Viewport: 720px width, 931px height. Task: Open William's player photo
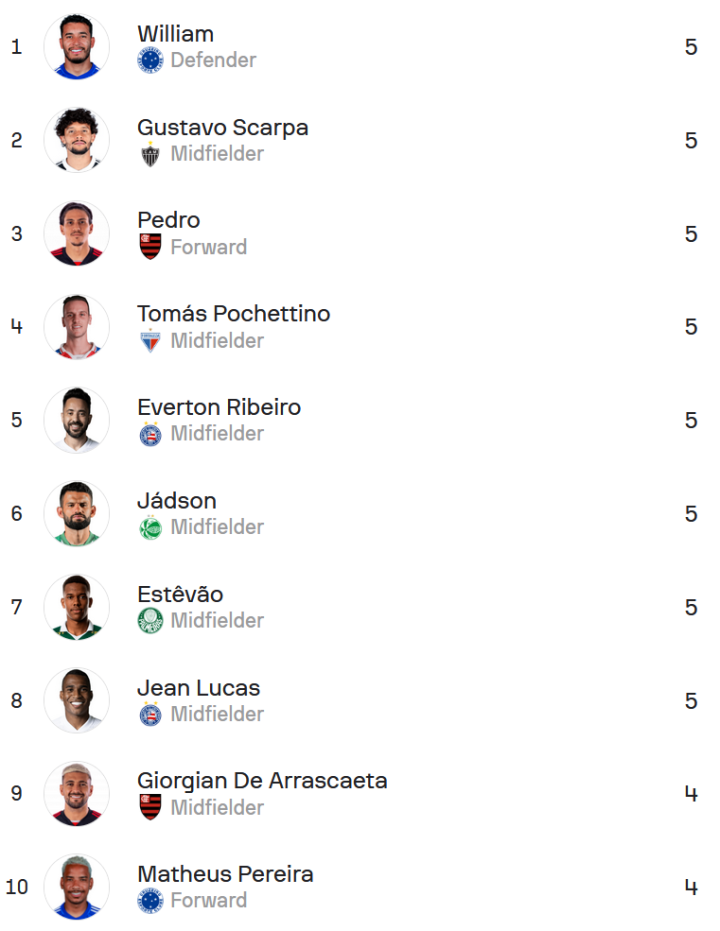(x=77, y=47)
